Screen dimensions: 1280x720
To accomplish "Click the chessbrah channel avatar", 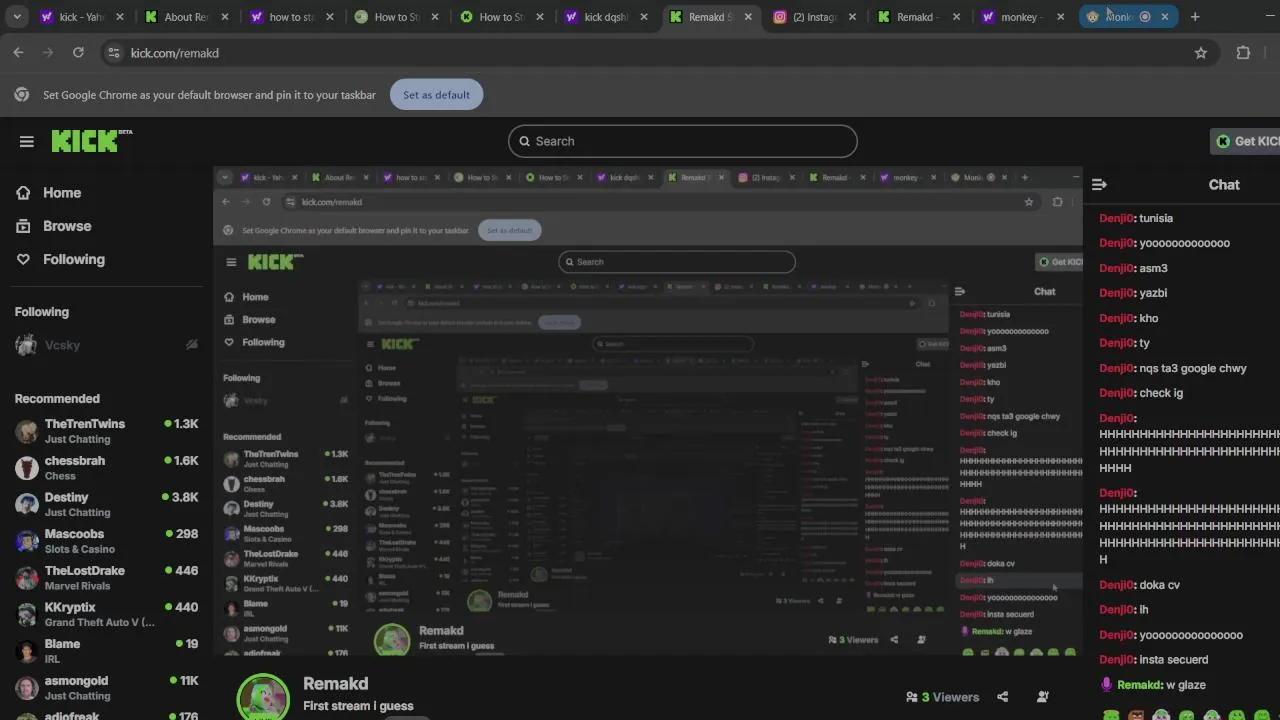I will tap(27, 468).
